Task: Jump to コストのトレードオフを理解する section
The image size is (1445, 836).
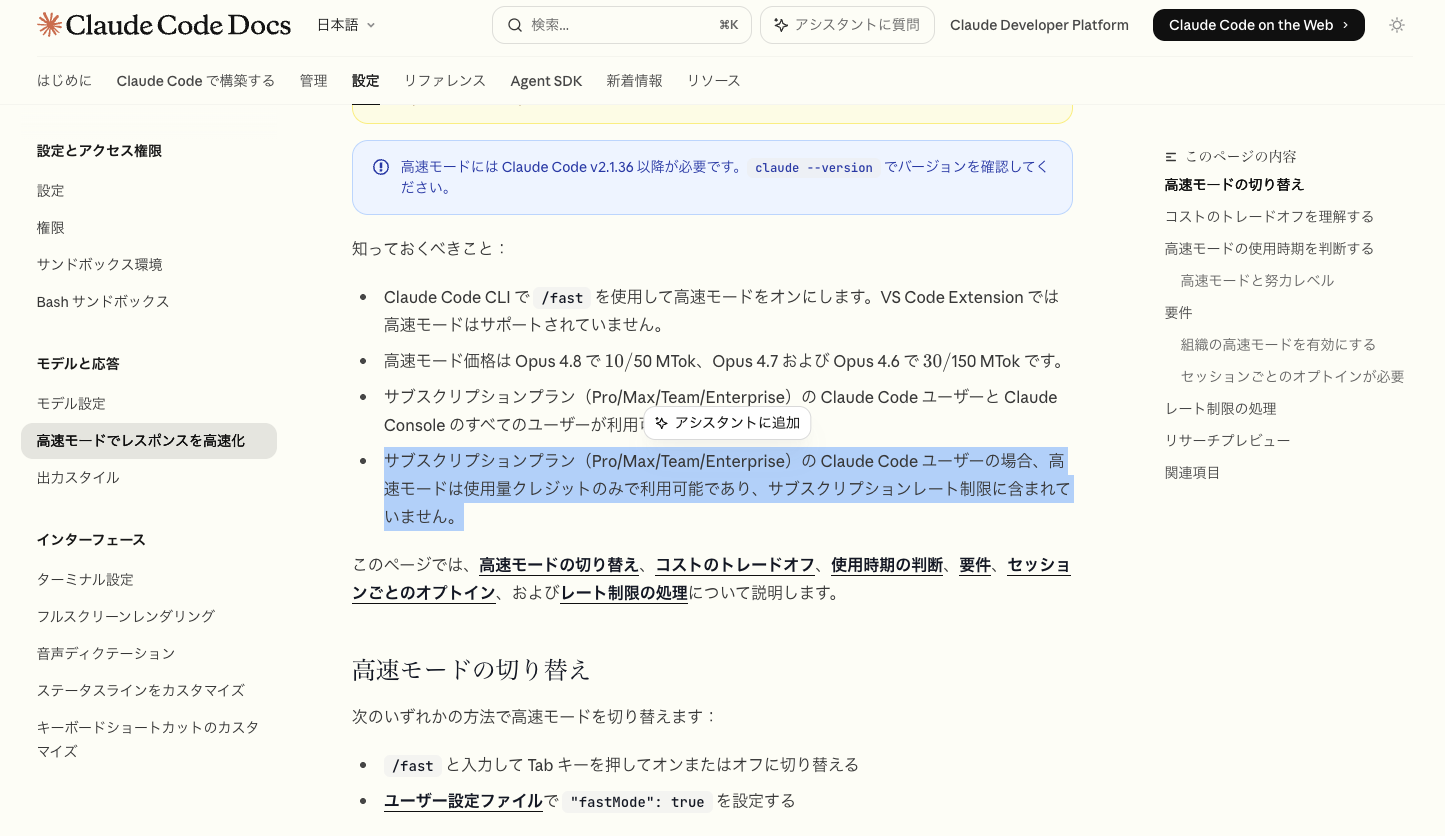Action: click(x=1269, y=217)
